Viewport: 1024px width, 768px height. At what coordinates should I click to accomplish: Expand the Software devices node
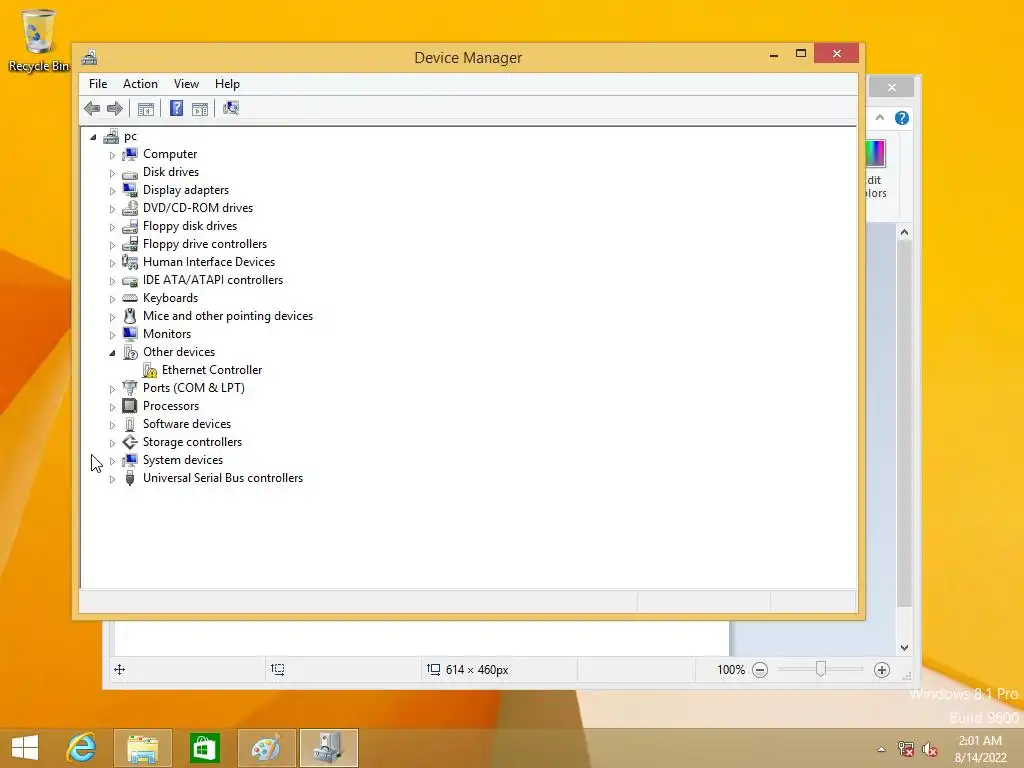pyautogui.click(x=112, y=425)
